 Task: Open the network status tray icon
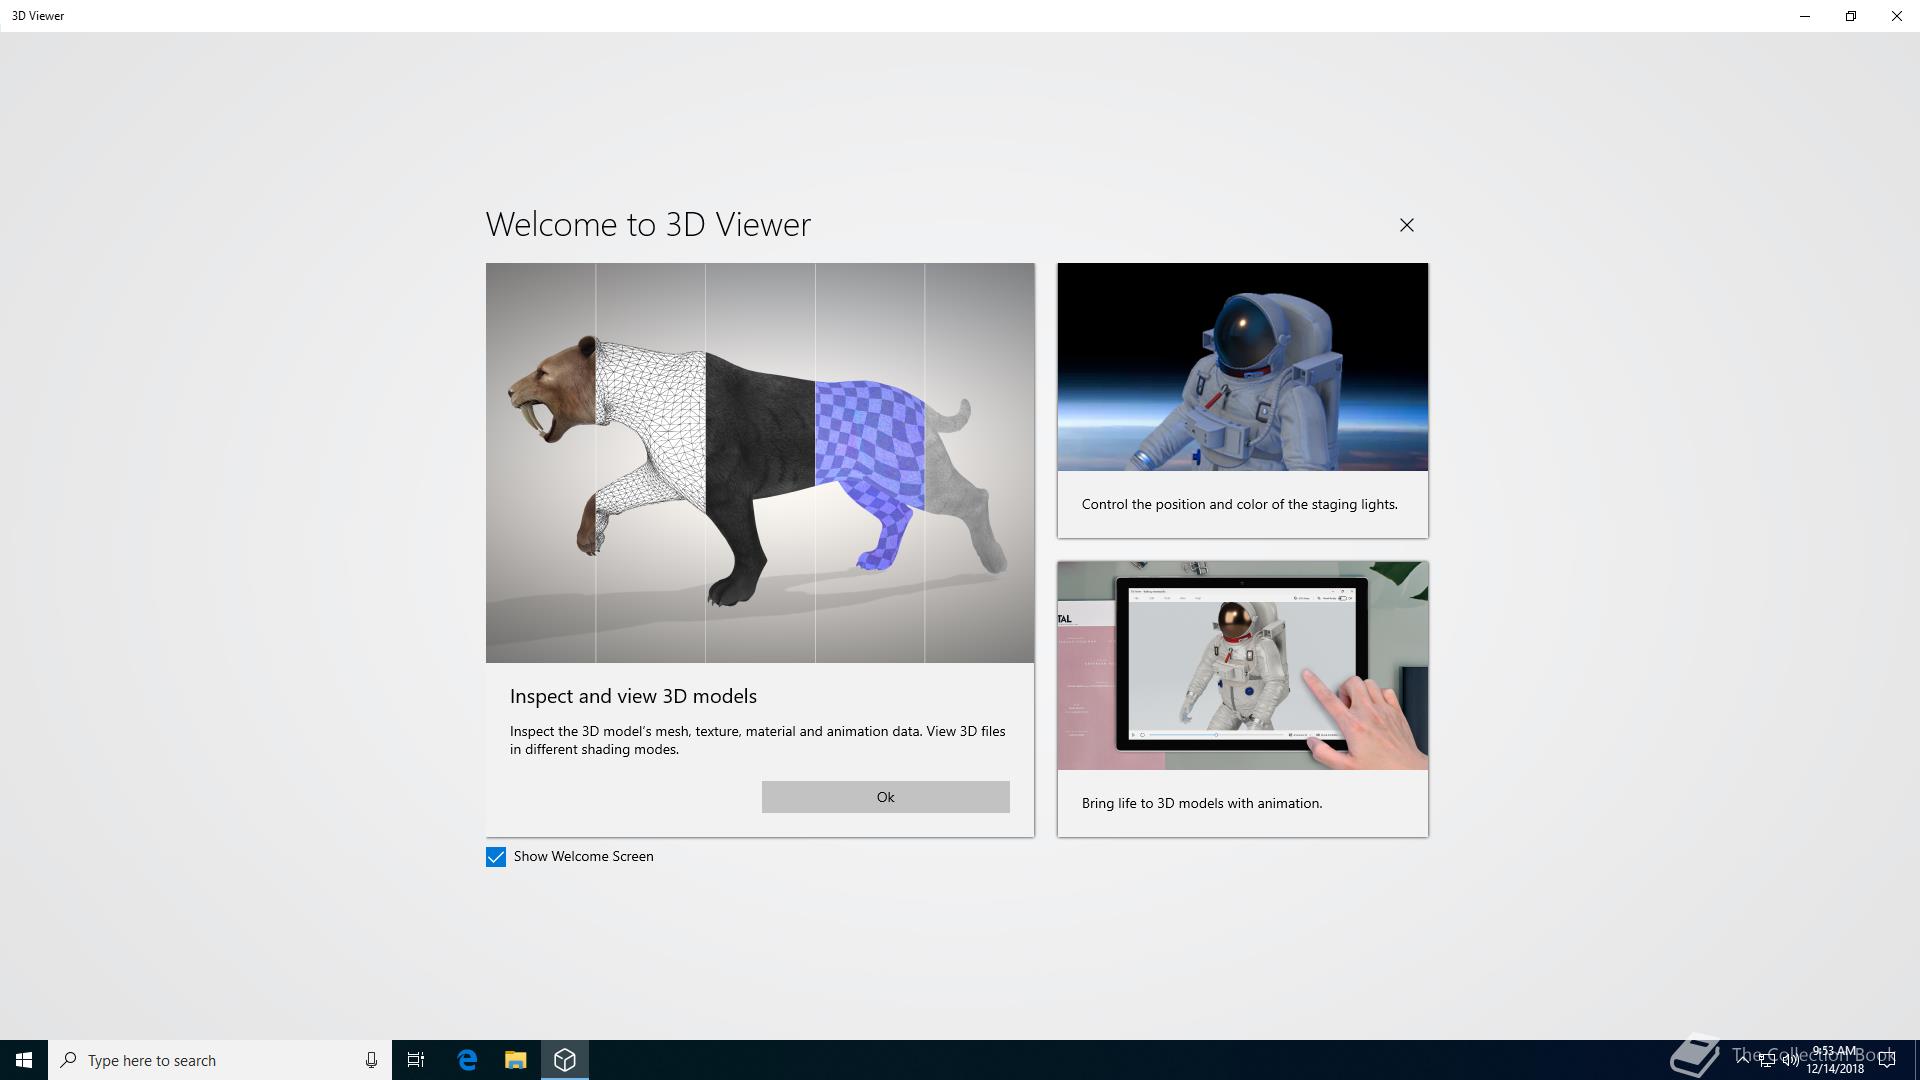[x=1767, y=1061]
